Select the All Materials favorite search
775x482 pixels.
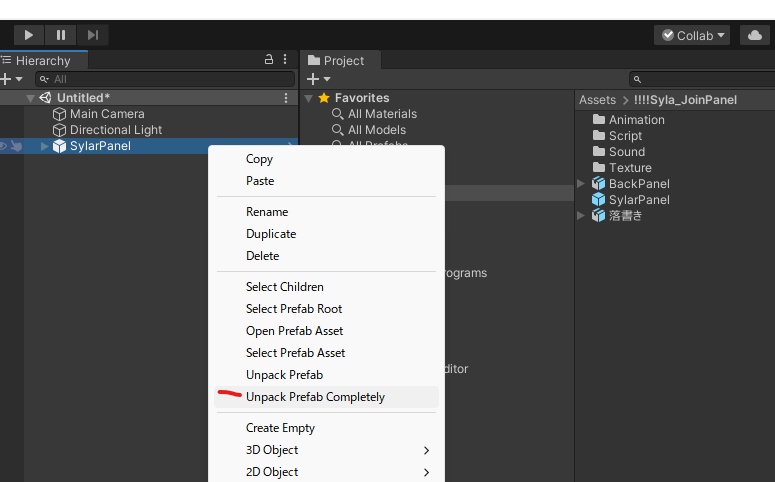click(x=382, y=114)
